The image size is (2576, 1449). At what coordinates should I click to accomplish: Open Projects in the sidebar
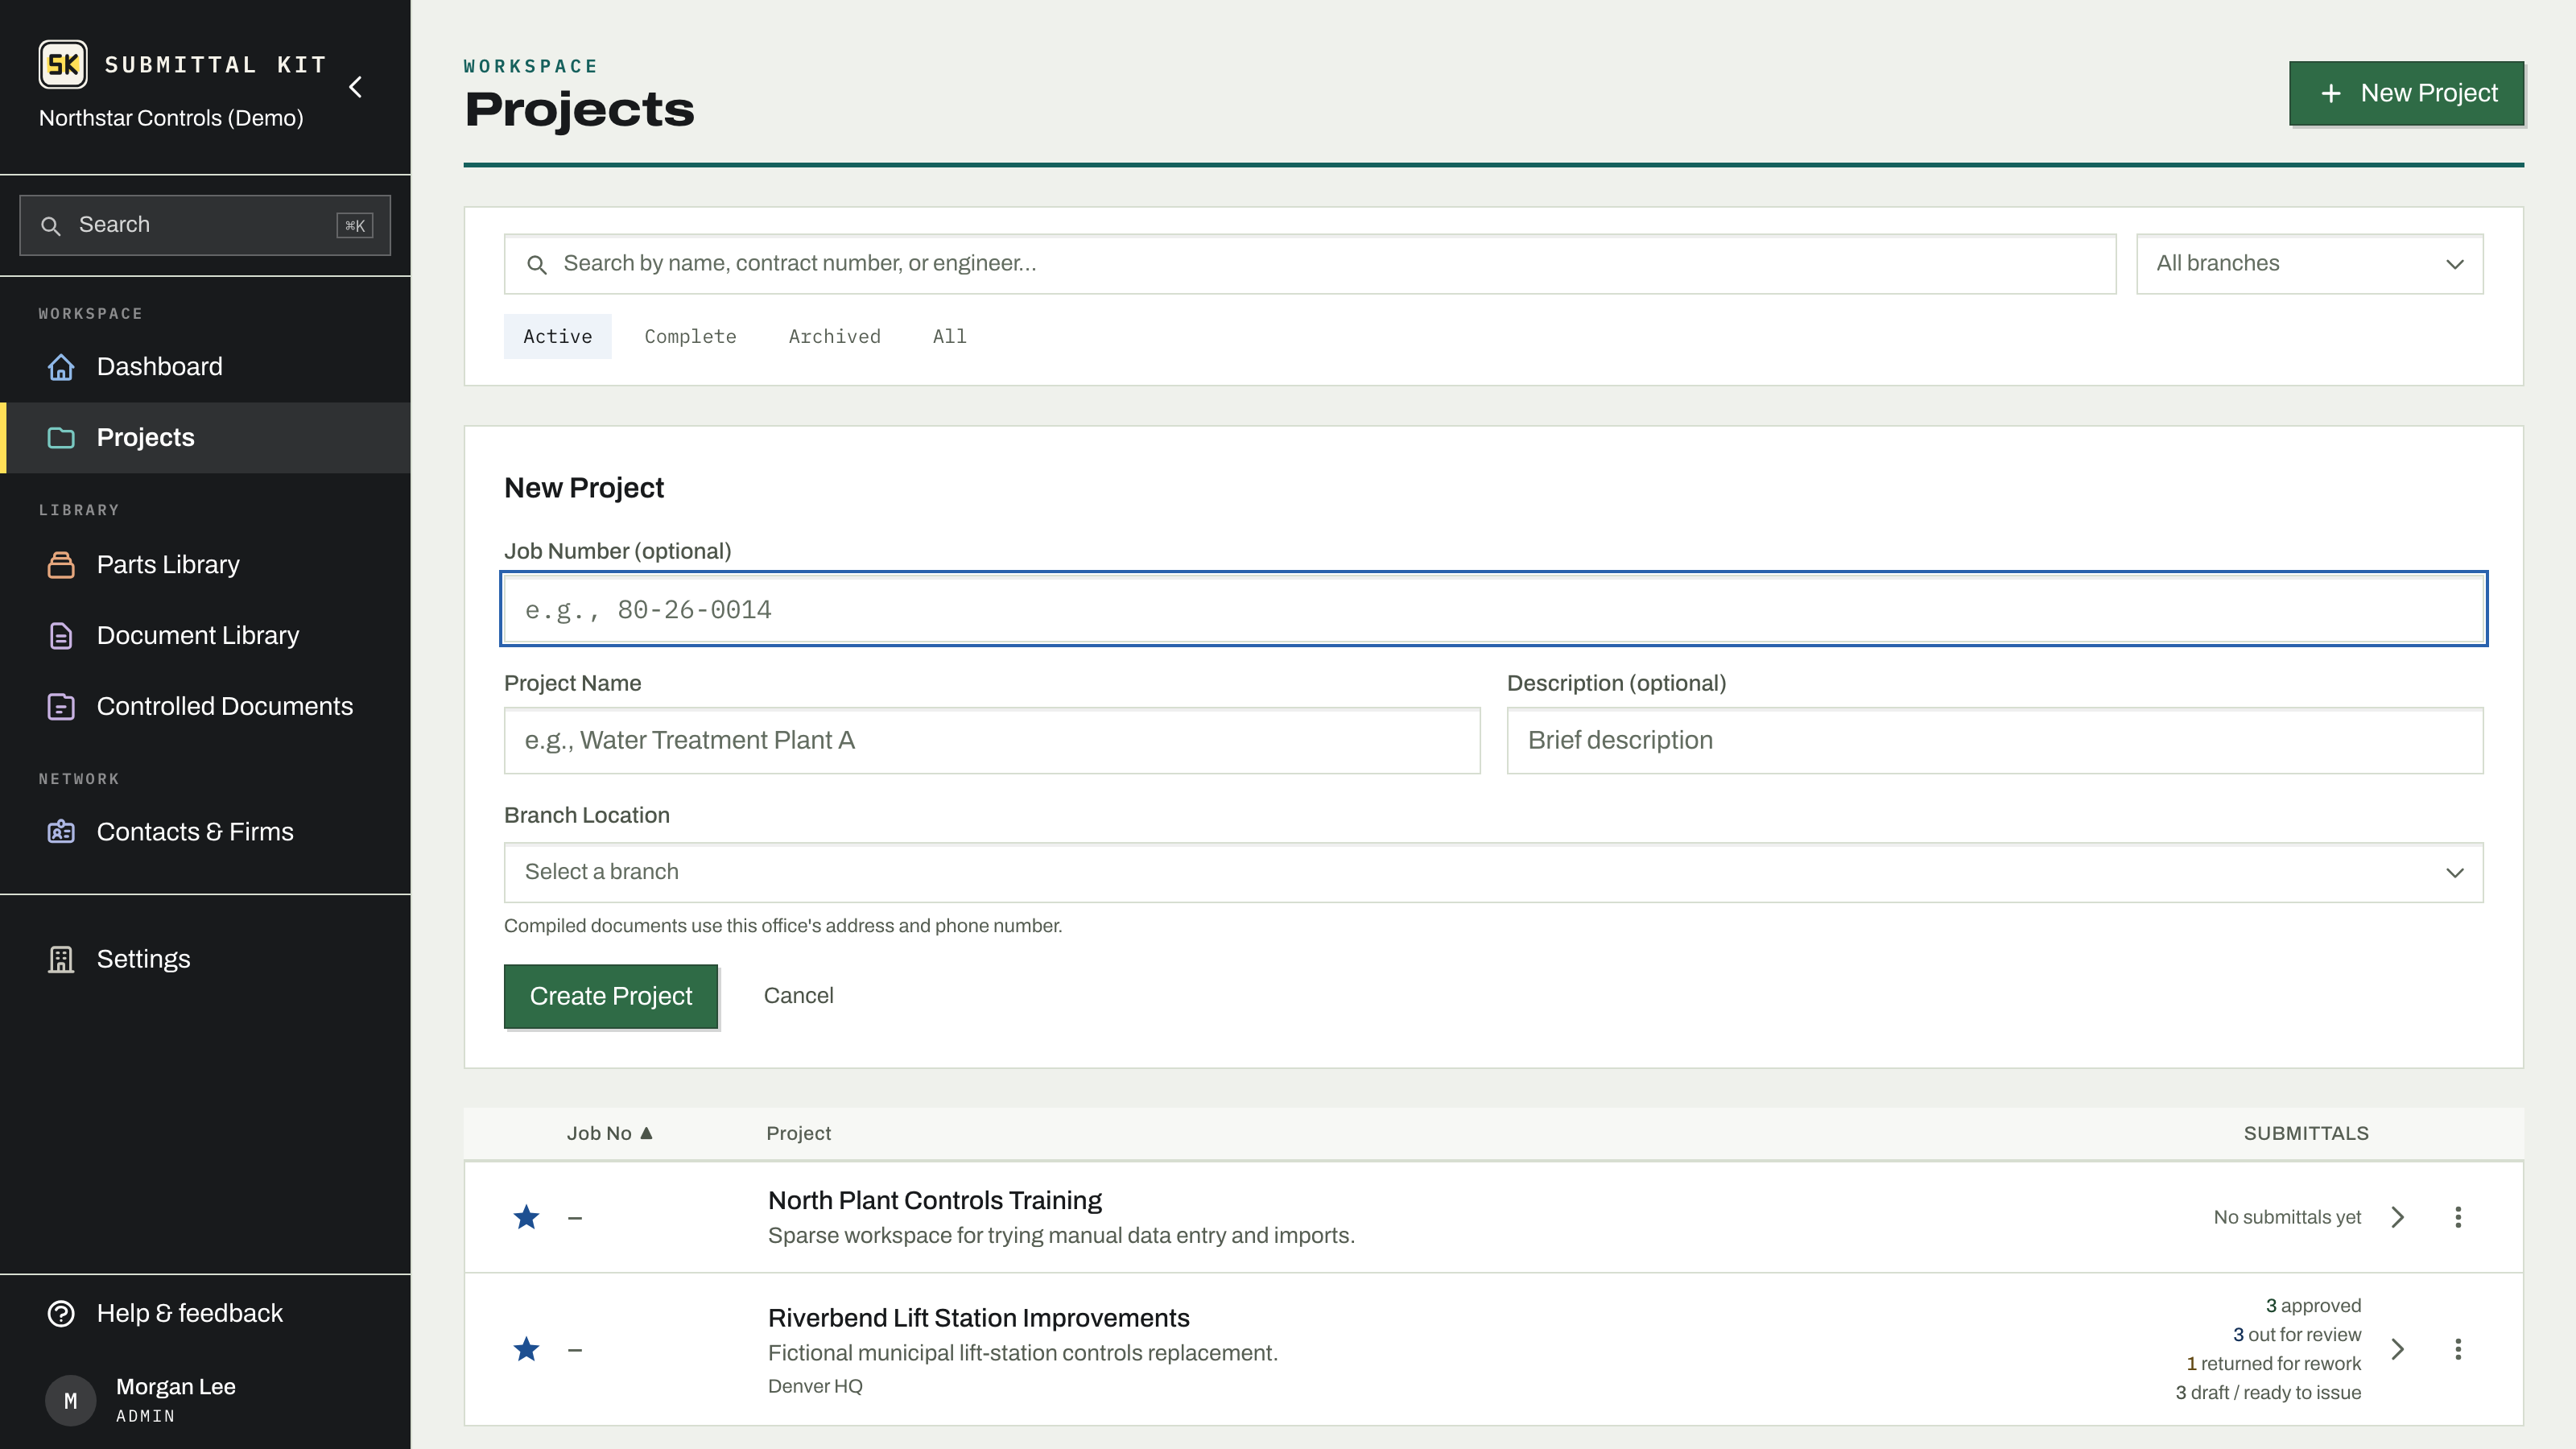[205, 438]
